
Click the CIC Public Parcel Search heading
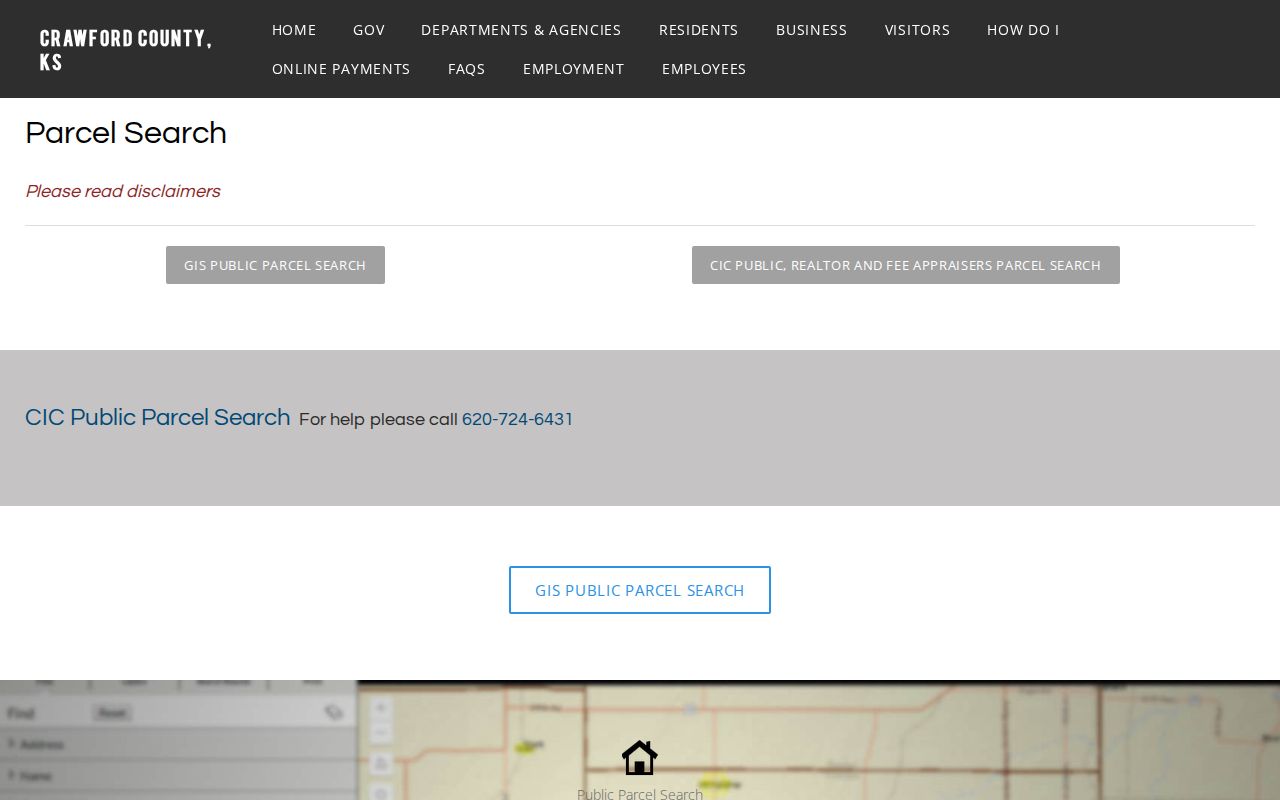tap(158, 418)
